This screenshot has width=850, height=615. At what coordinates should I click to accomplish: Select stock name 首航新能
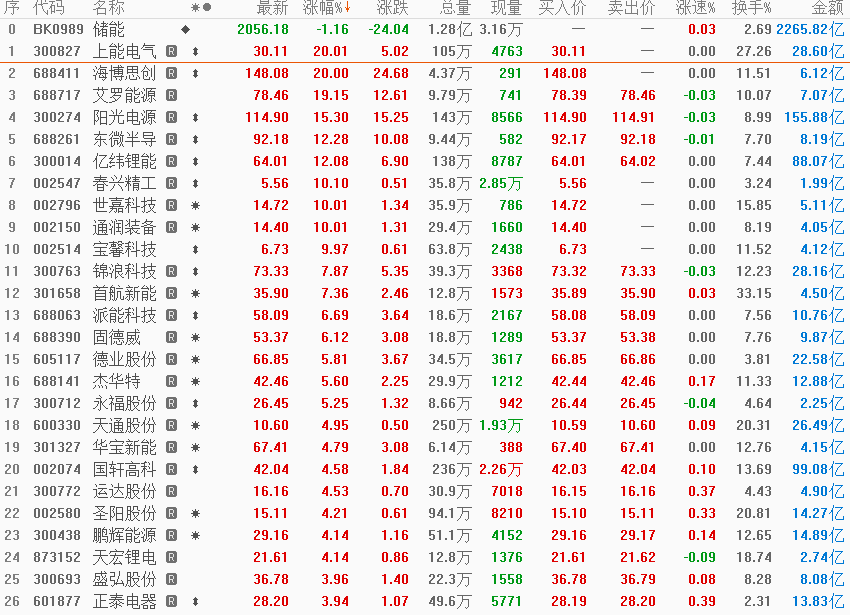pyautogui.click(x=125, y=293)
